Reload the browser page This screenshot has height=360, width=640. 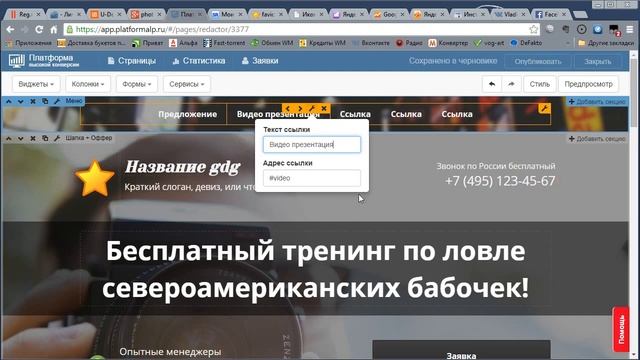click(39, 29)
